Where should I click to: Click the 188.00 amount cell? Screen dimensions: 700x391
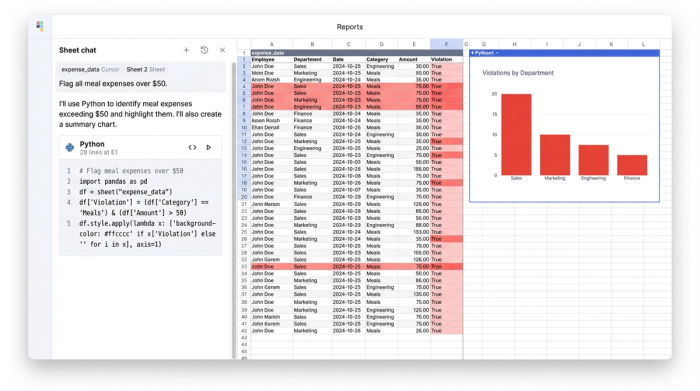[414, 169]
